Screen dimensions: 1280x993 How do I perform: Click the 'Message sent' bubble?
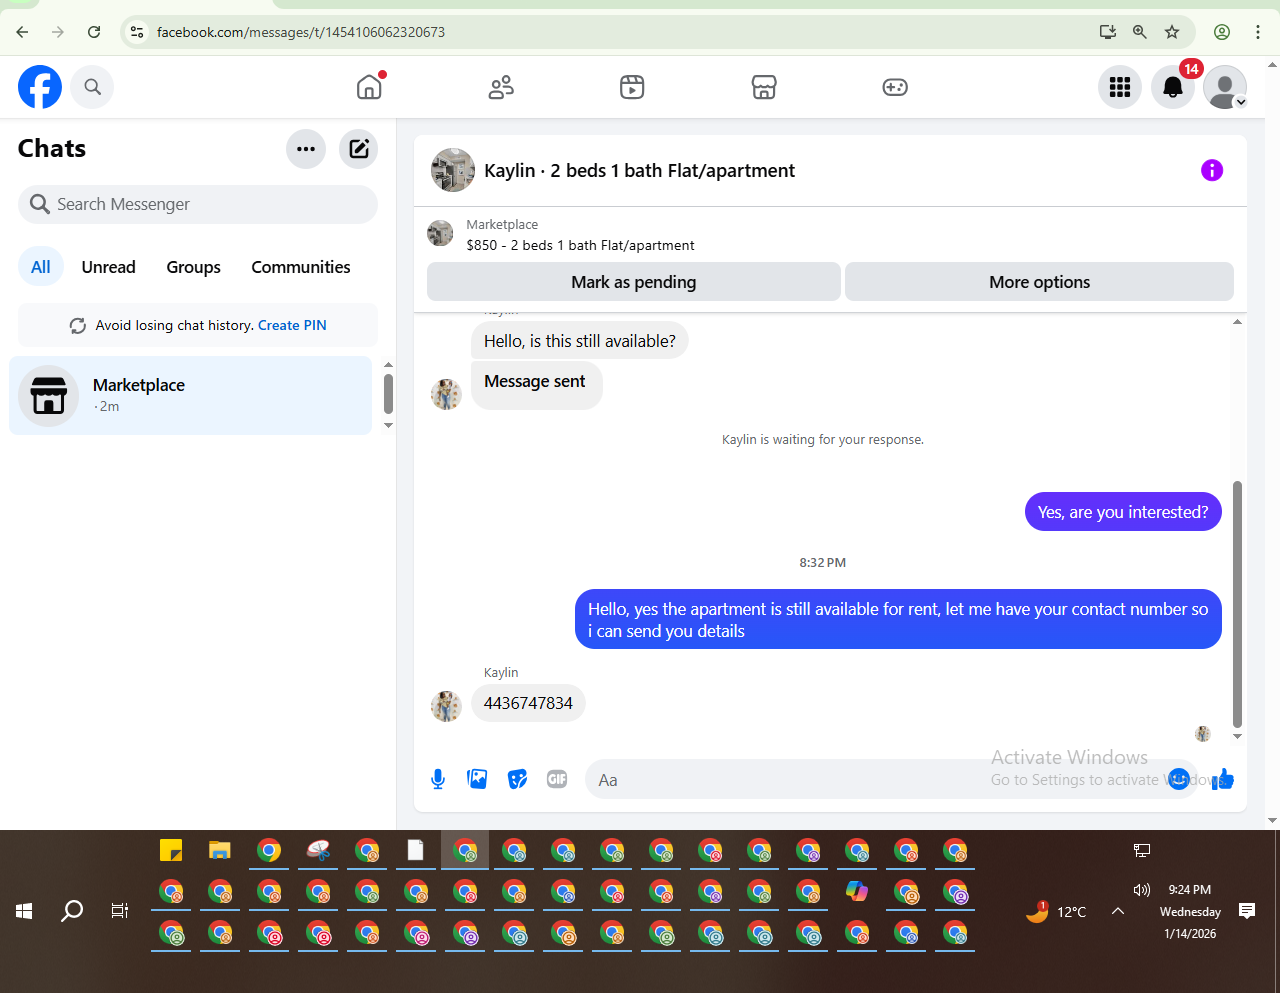click(x=536, y=384)
